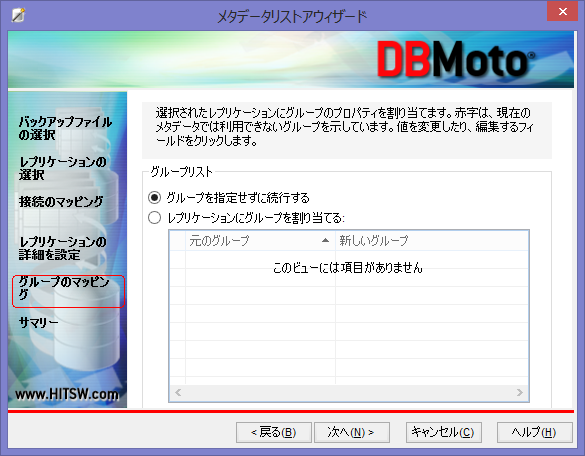
Task: Click the DBMoto logo in the banner
Action: [456, 60]
